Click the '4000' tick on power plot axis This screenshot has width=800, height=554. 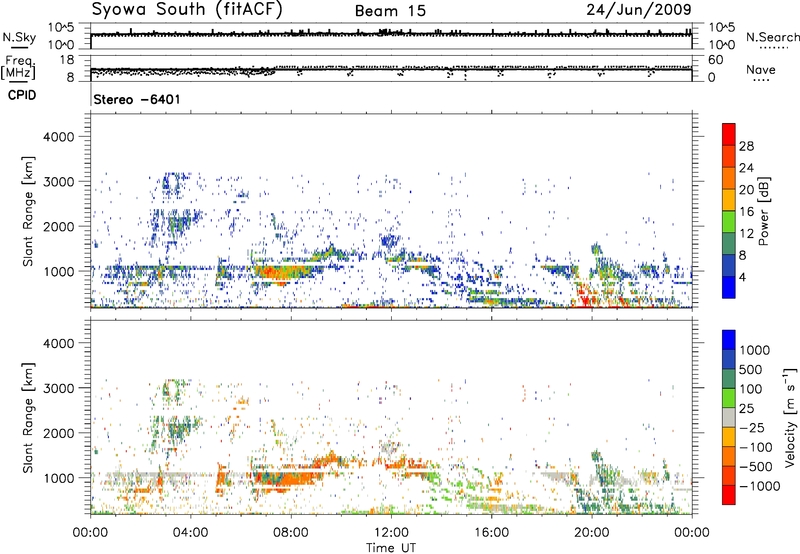click(58, 137)
